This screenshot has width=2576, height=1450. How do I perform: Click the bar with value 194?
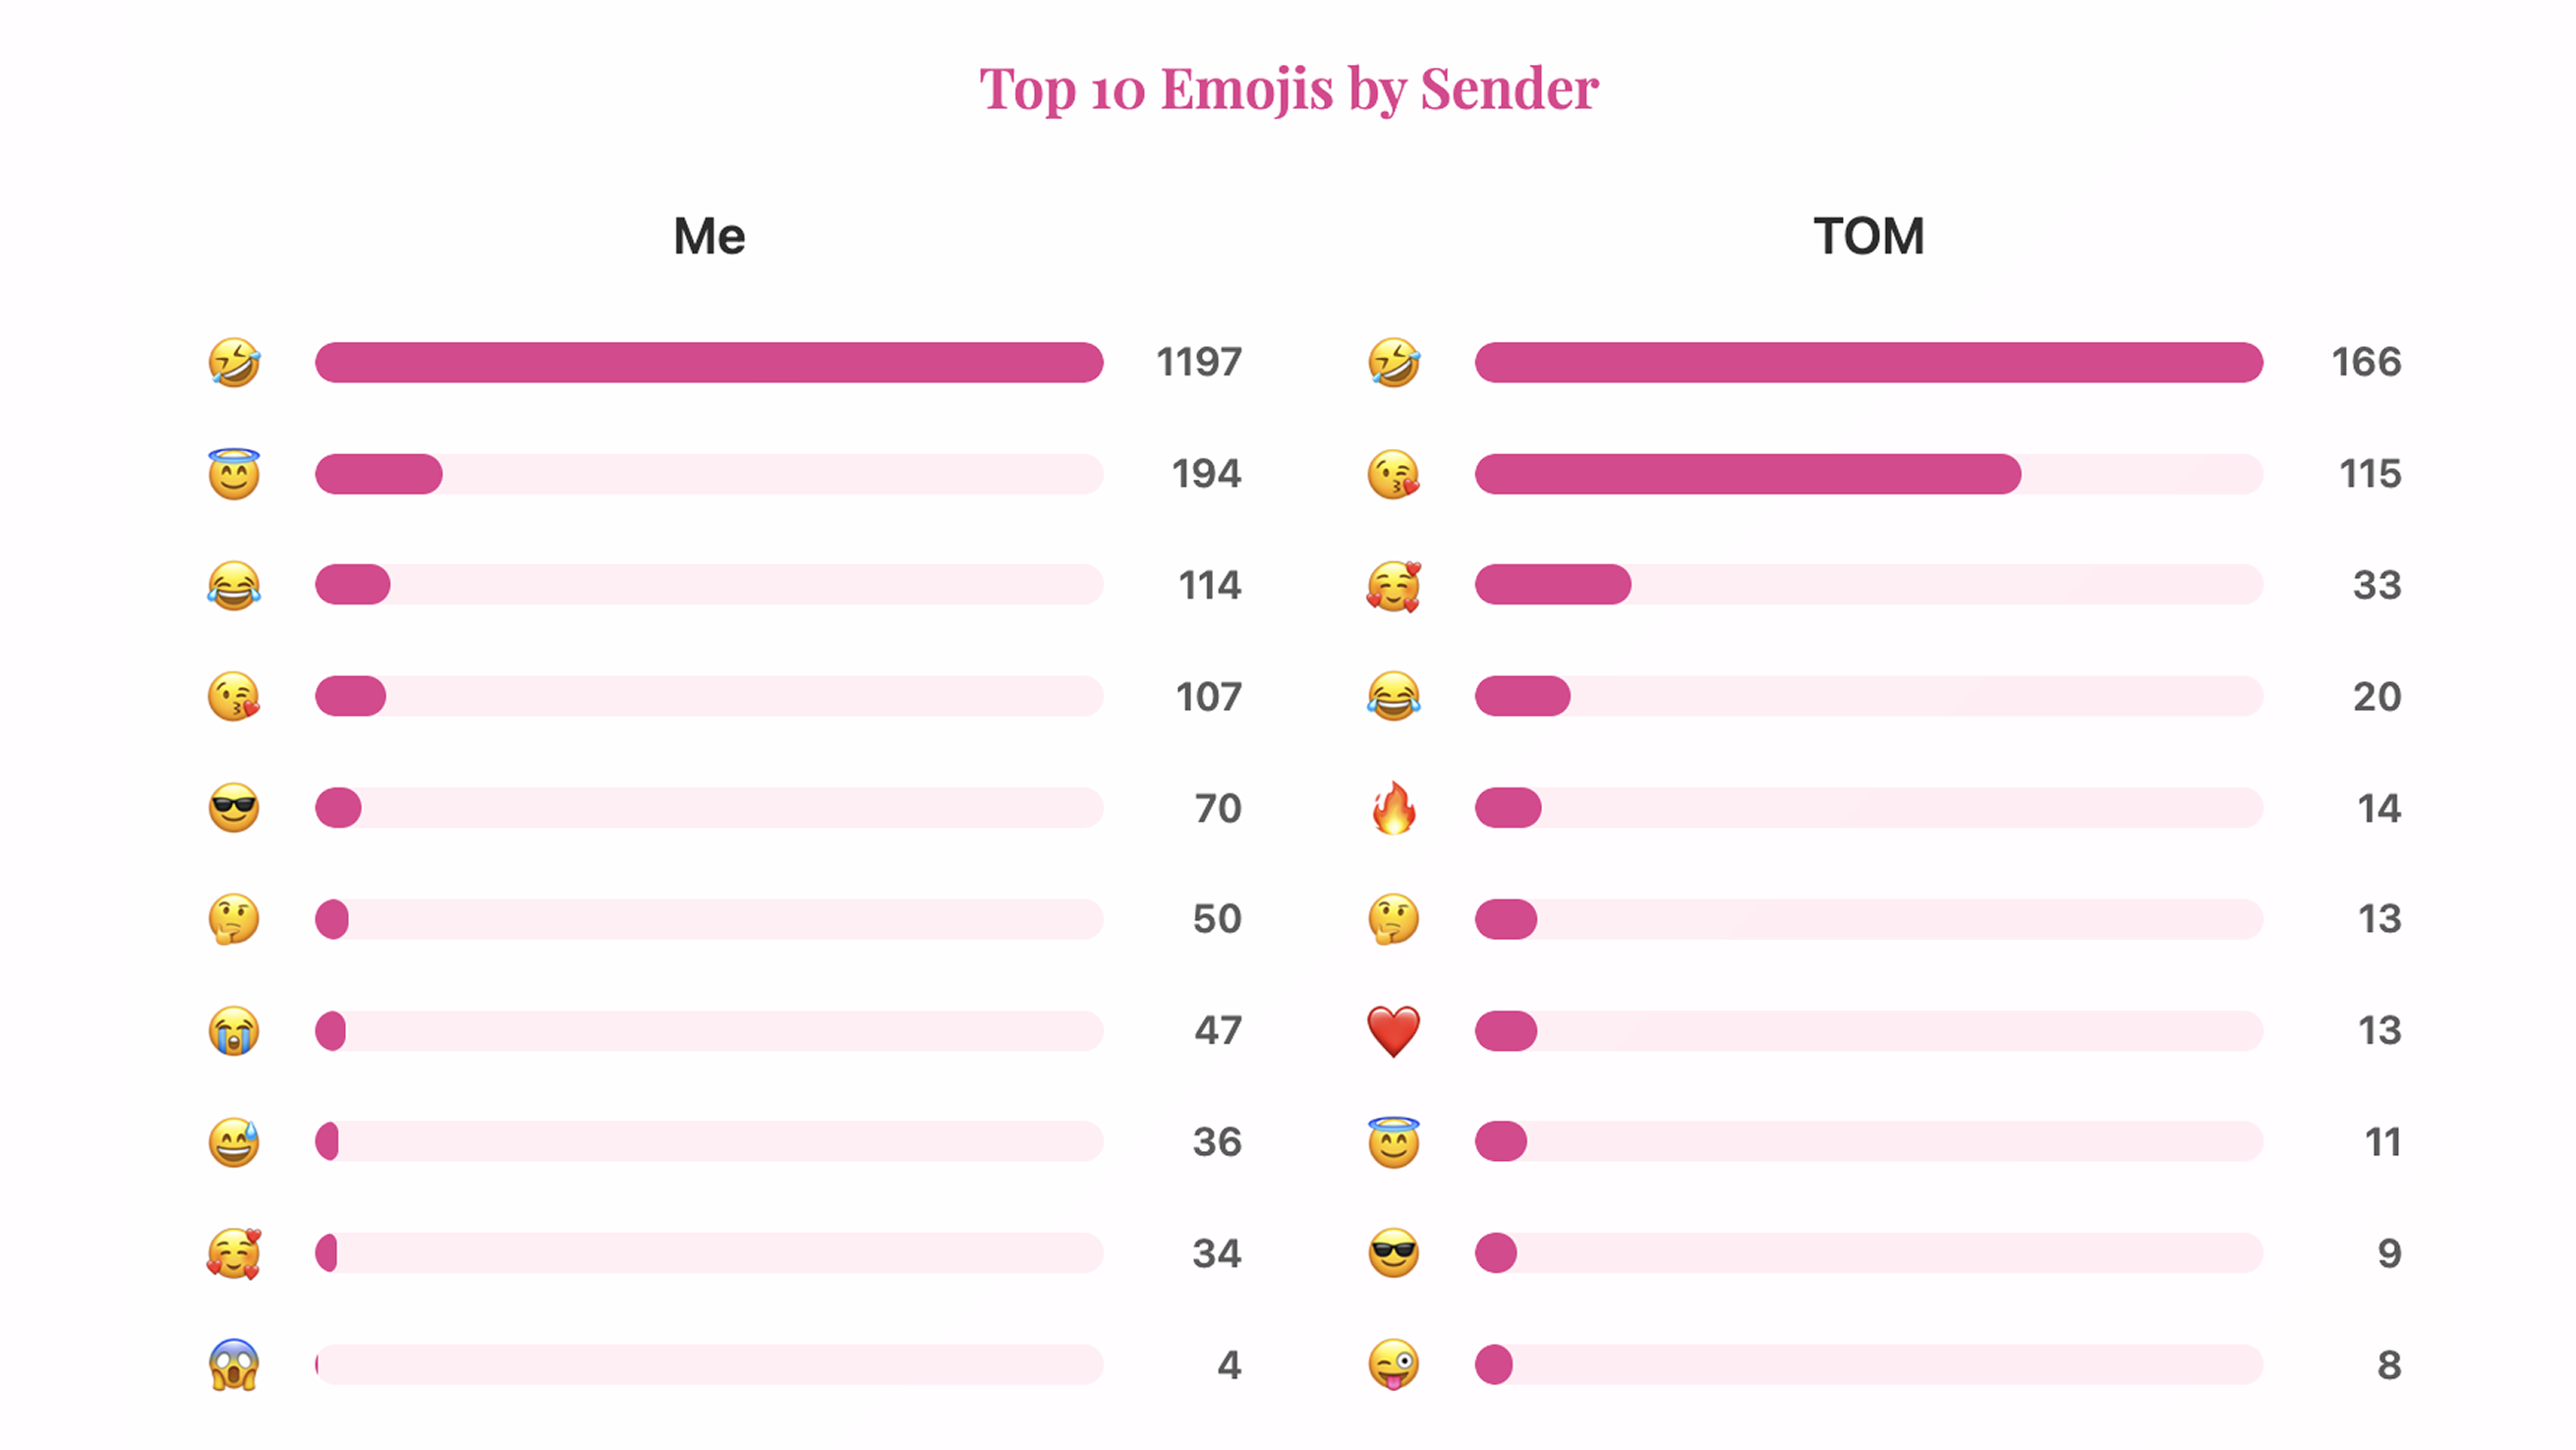pyautogui.click(x=379, y=474)
